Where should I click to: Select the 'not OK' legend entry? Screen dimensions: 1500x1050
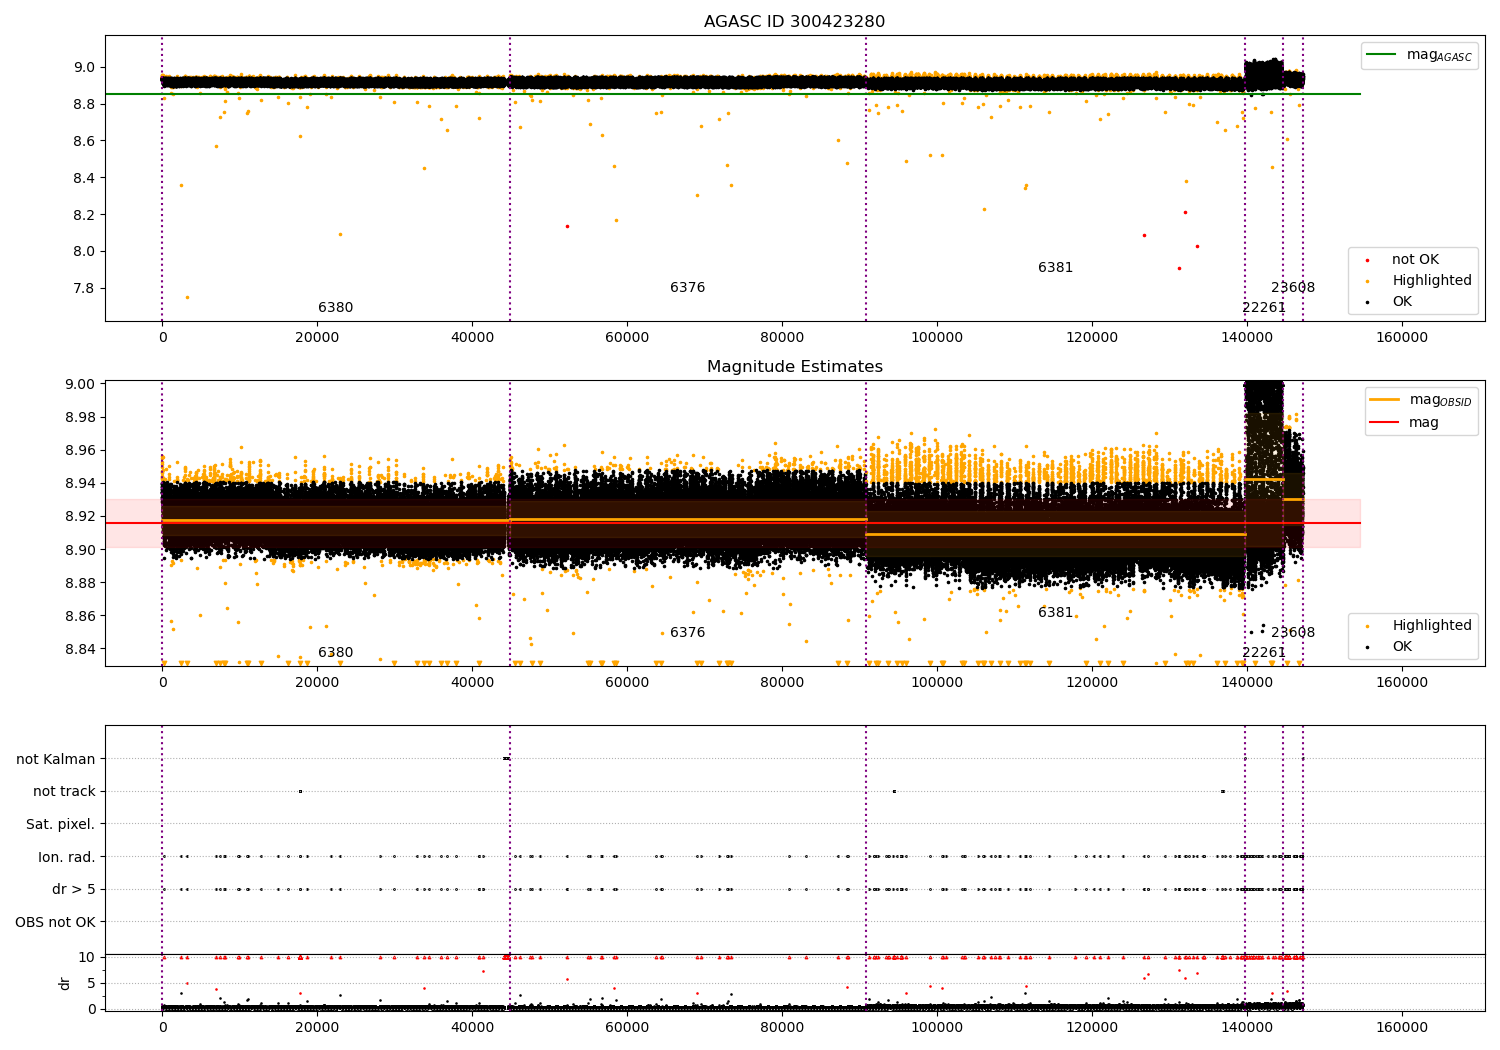[x=1415, y=260]
